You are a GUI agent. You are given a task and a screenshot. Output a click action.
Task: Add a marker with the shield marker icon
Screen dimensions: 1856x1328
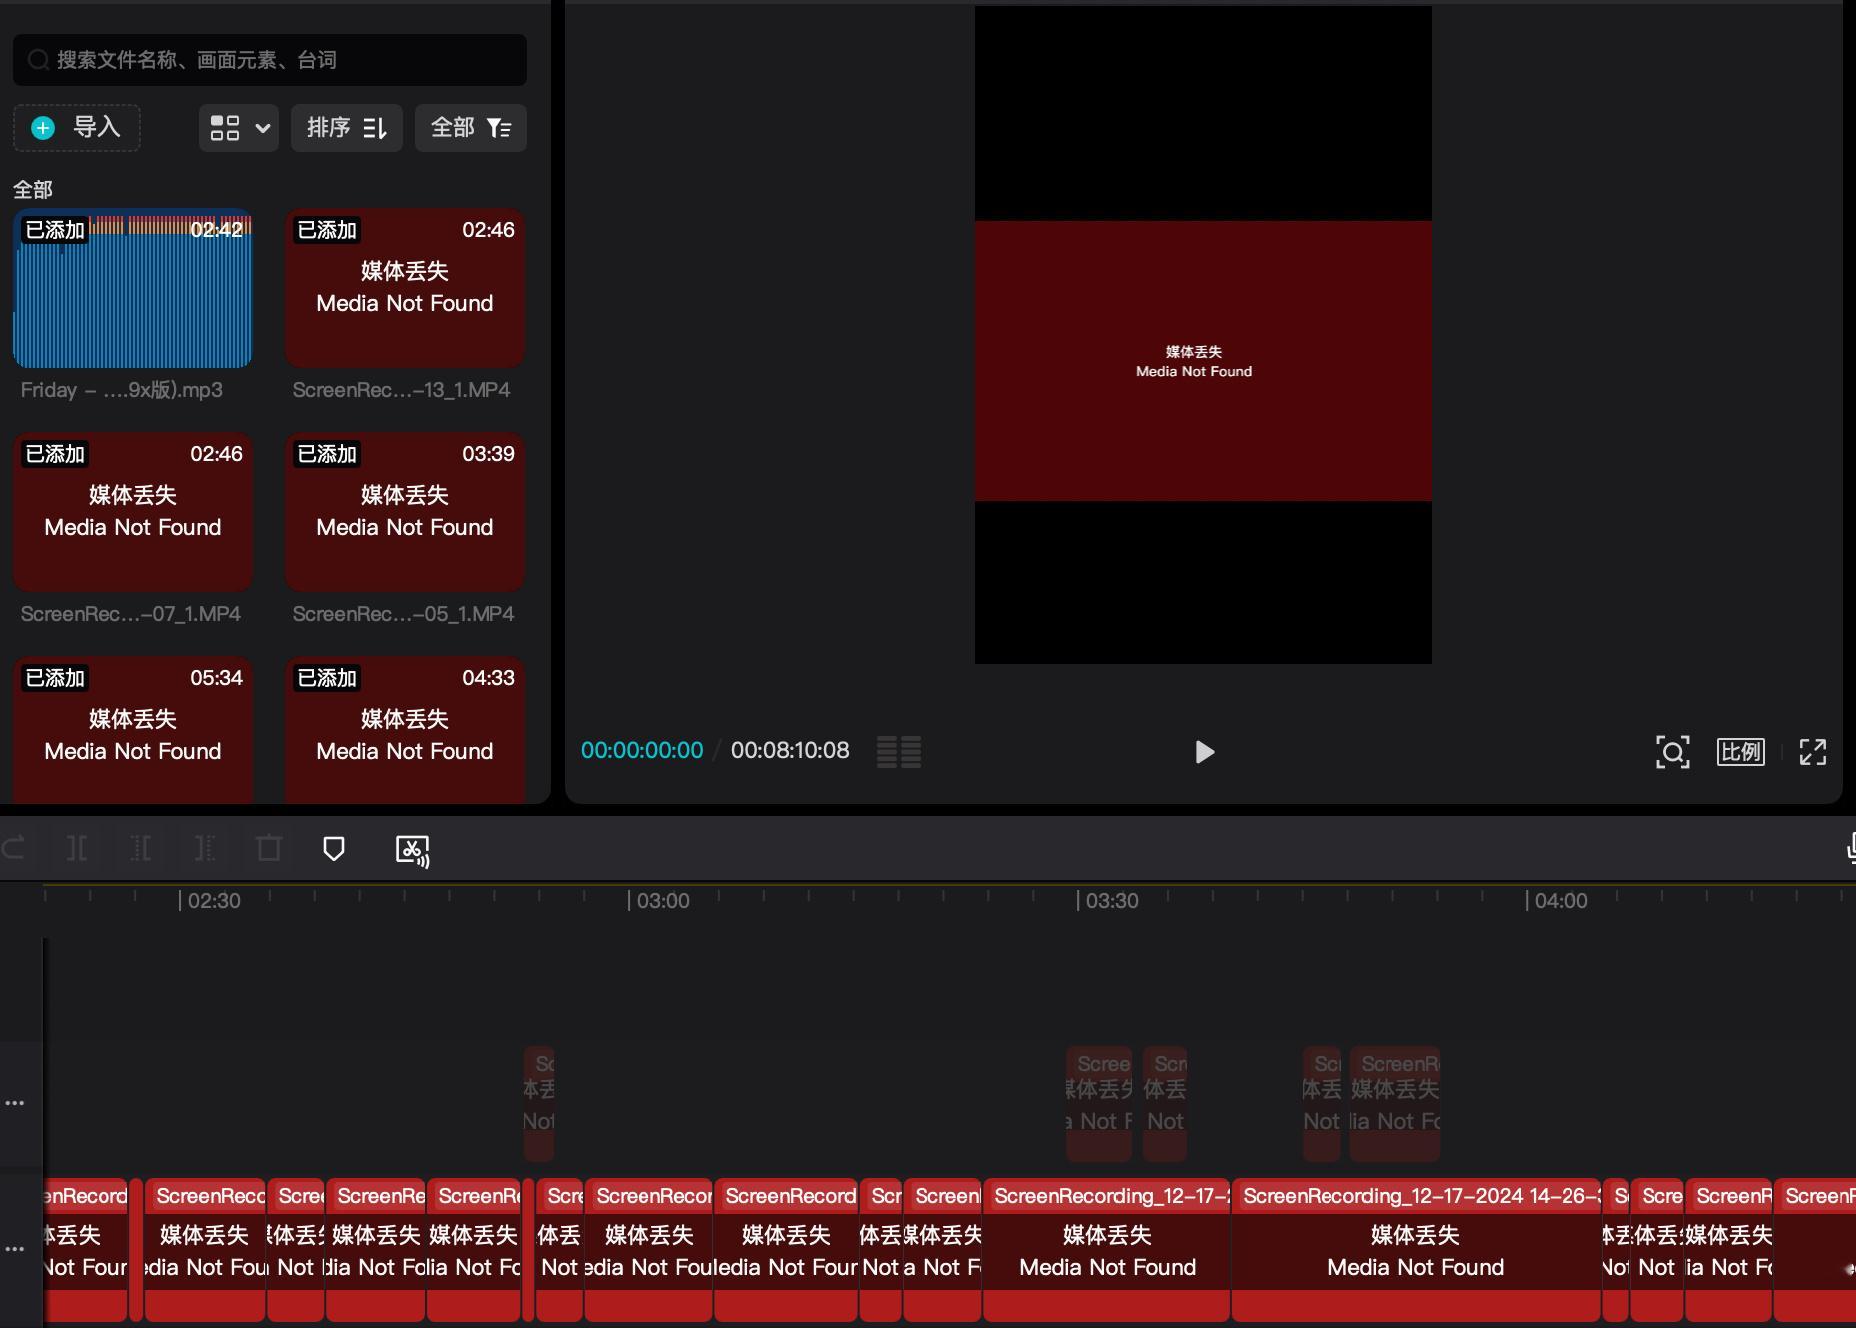334,849
